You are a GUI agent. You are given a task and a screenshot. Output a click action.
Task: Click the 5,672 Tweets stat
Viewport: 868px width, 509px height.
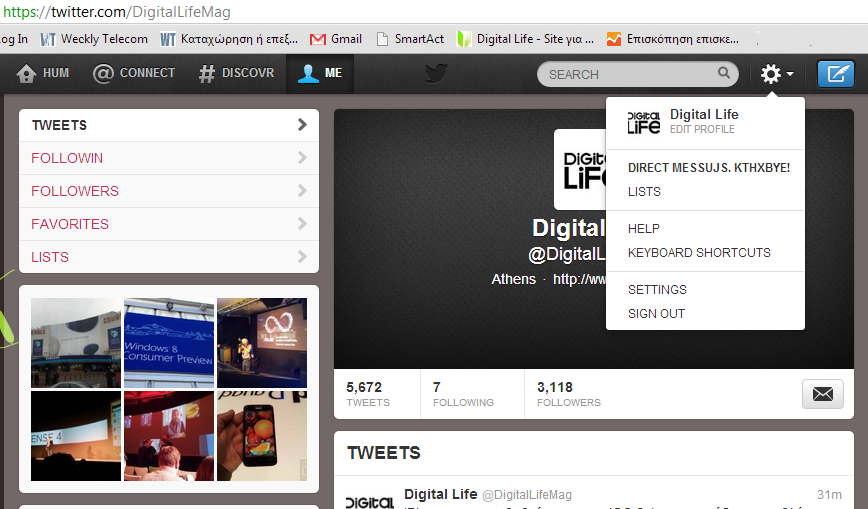(x=368, y=394)
